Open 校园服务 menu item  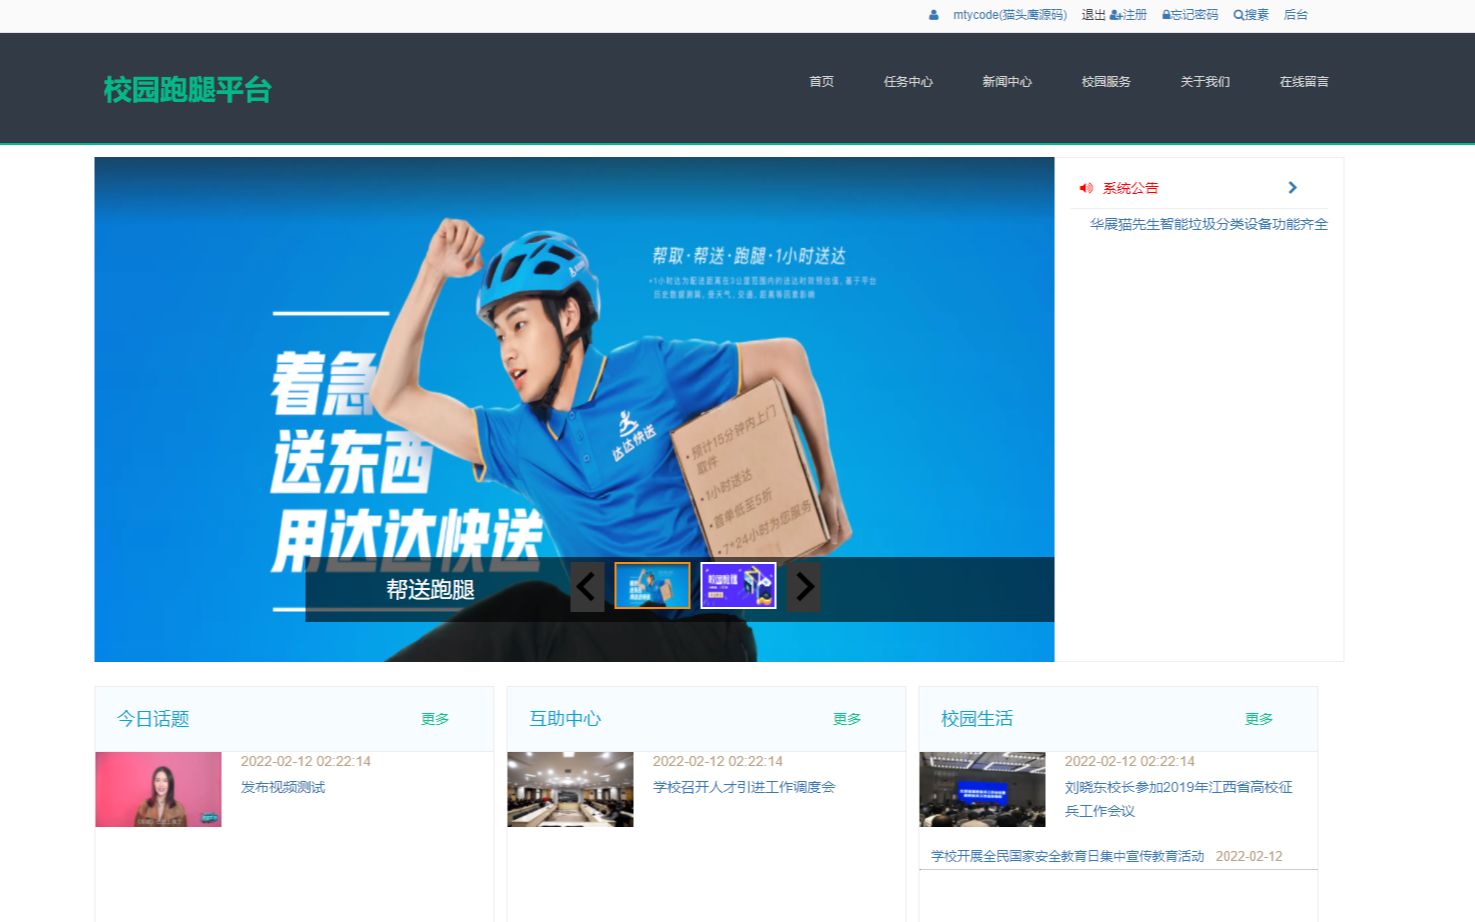click(1106, 82)
